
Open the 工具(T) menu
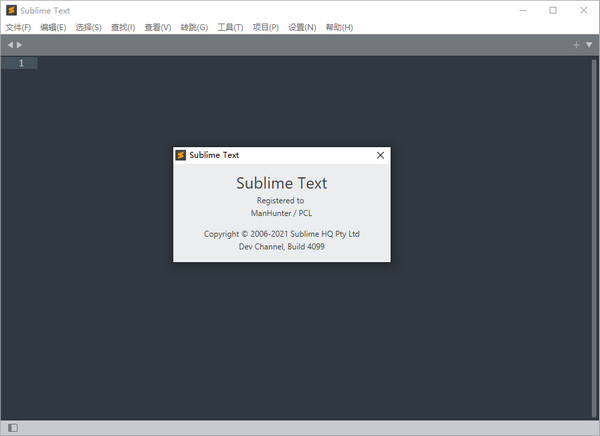tap(230, 27)
